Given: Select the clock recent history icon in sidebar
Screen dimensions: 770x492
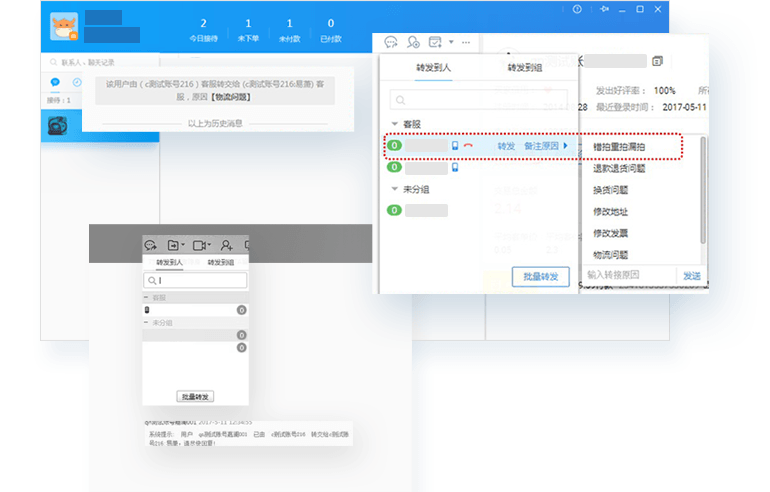Looking at the screenshot, I should point(77,82).
